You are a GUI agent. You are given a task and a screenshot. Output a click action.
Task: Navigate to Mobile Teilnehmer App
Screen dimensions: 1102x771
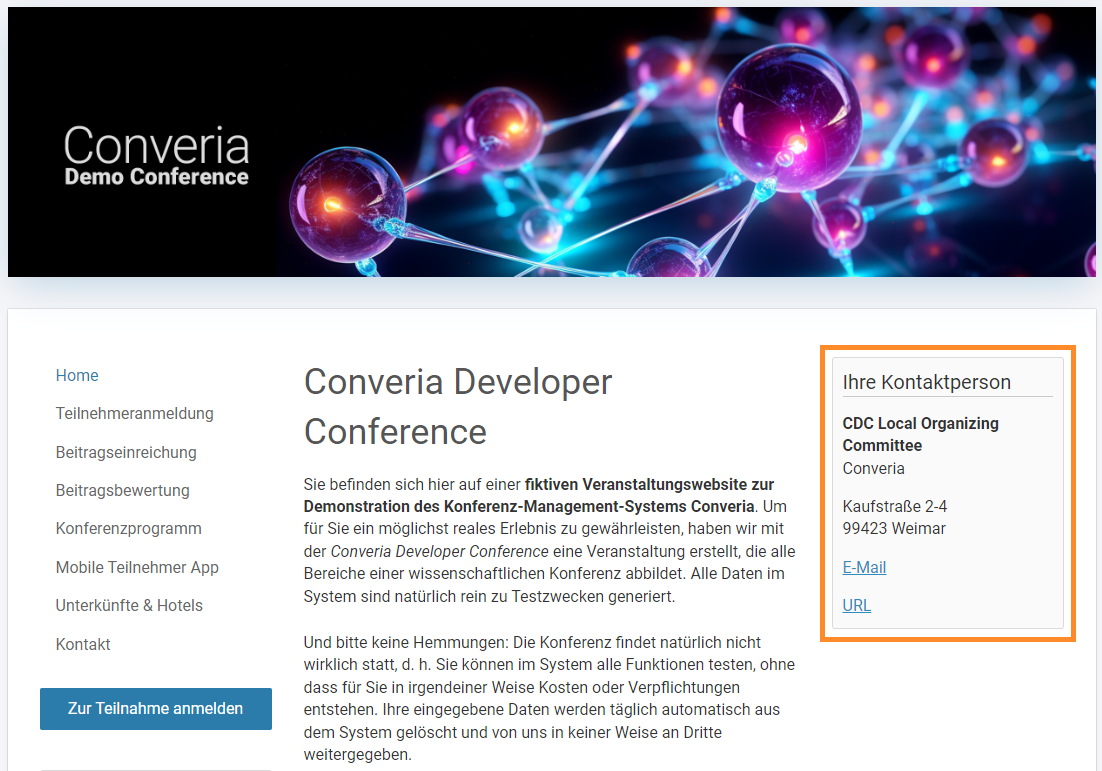coord(137,567)
